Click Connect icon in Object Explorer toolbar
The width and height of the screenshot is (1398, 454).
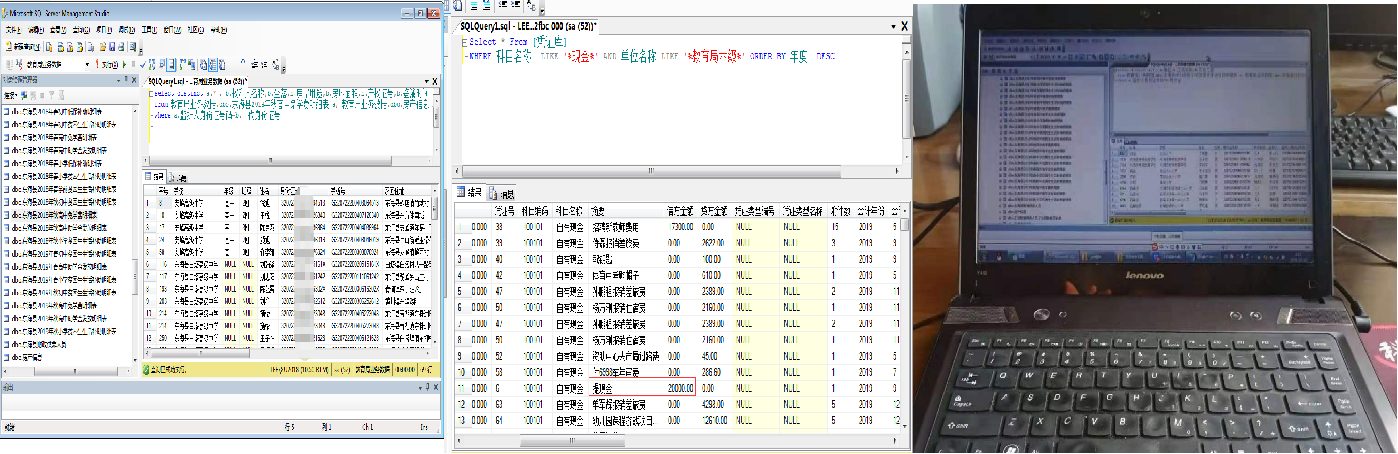pos(10,94)
